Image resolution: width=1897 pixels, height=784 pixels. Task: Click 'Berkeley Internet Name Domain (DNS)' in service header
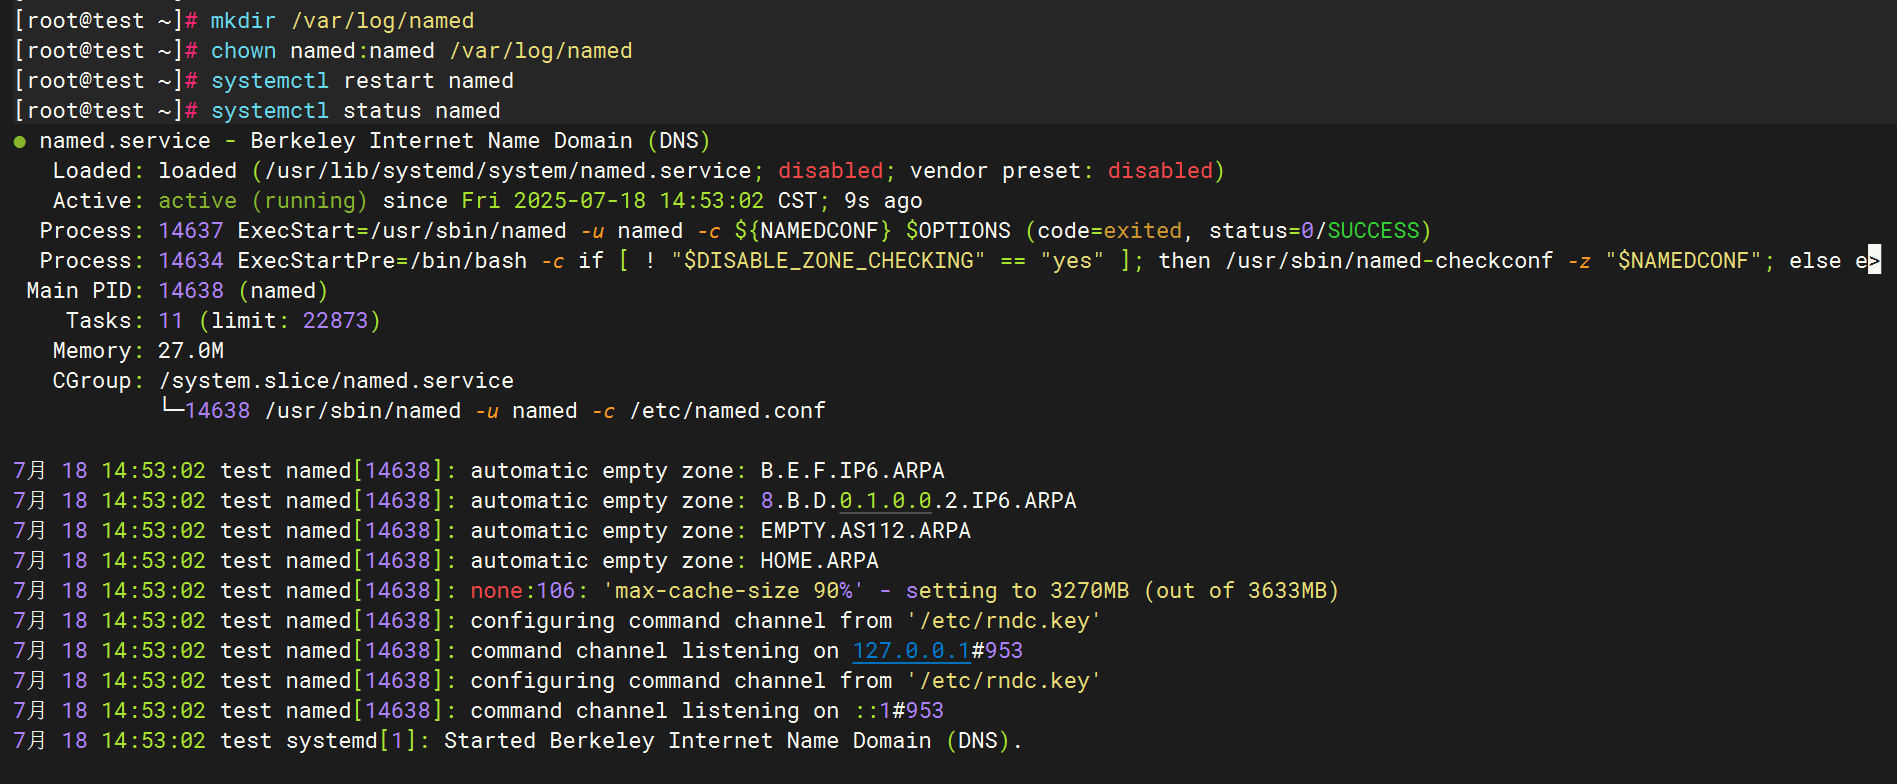coord(480,141)
